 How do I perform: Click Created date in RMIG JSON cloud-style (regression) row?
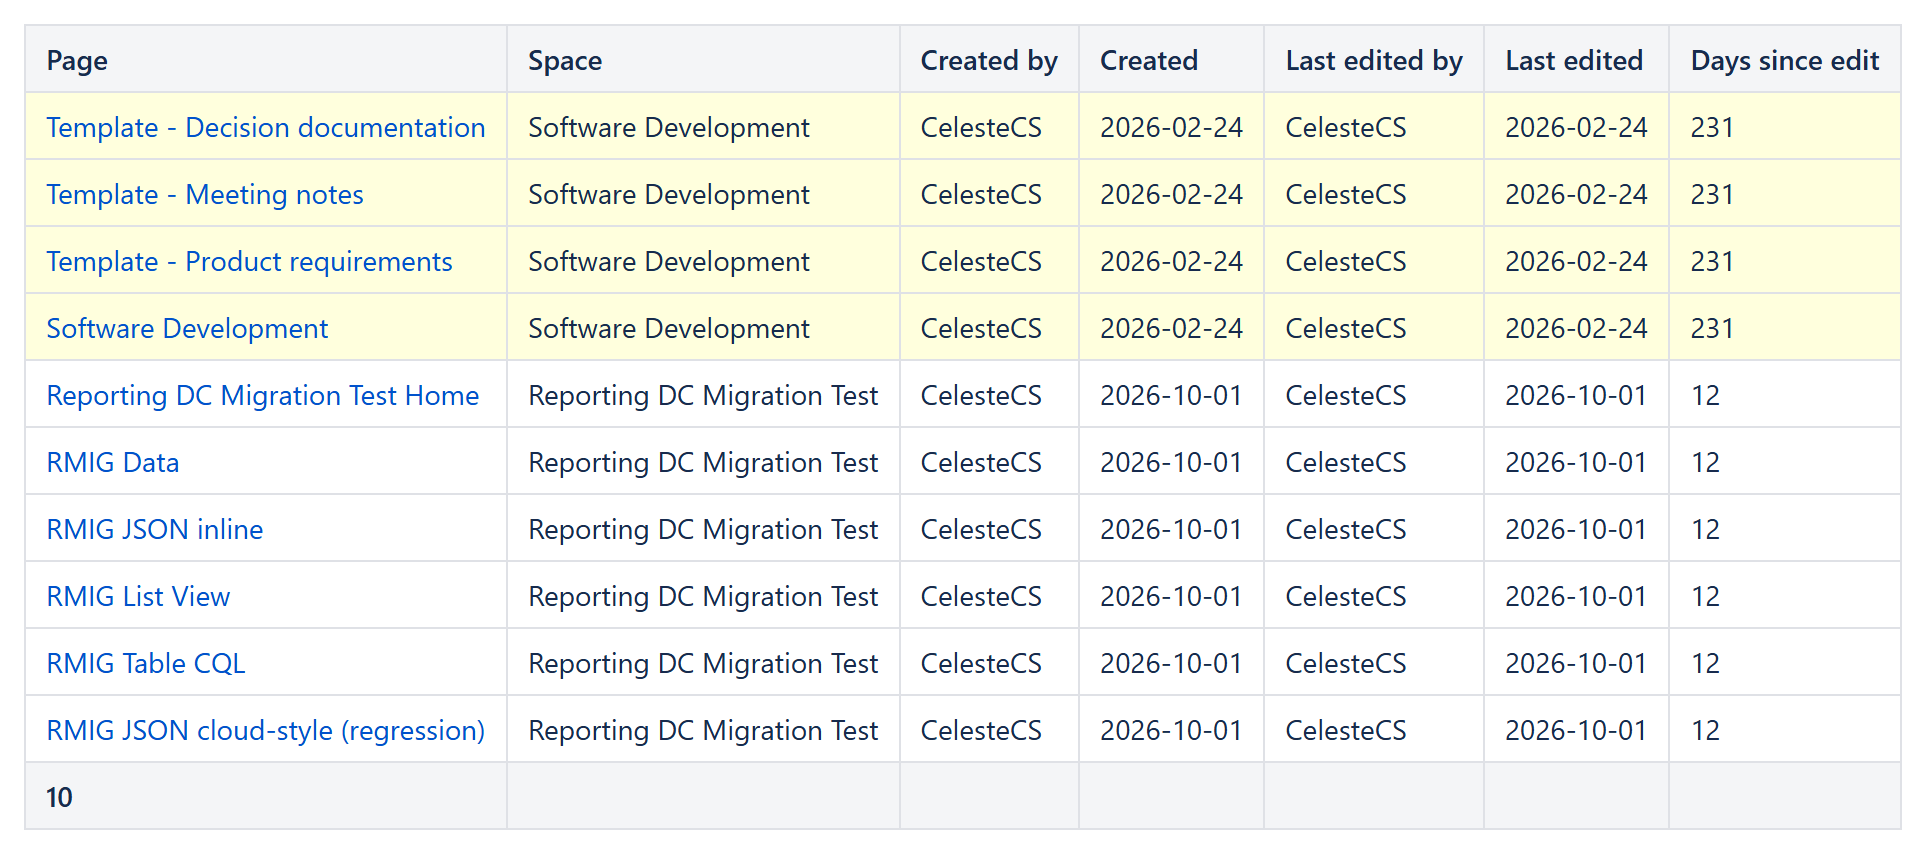(1171, 730)
